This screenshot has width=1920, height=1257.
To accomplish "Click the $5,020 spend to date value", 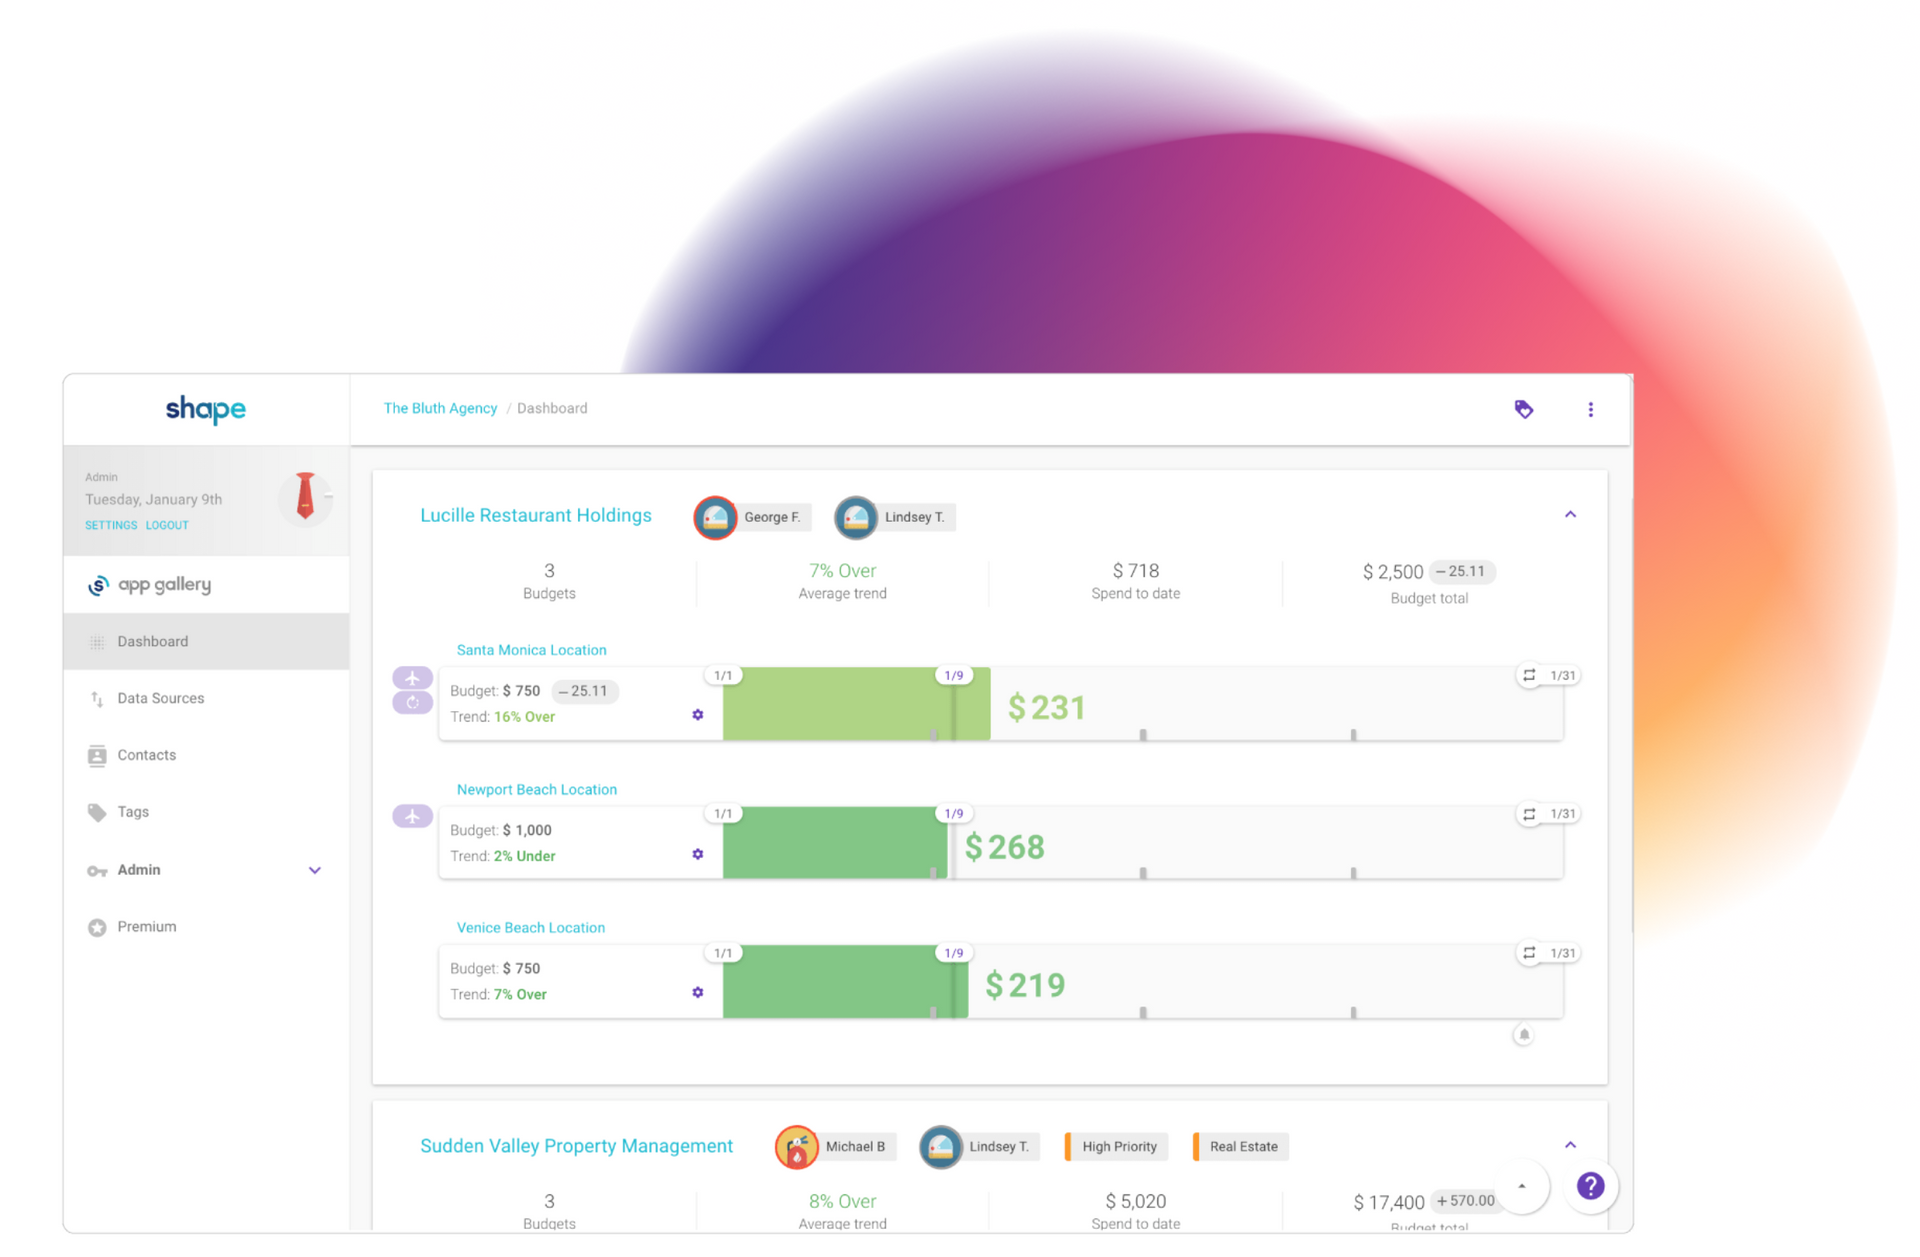I will tap(1136, 1201).
